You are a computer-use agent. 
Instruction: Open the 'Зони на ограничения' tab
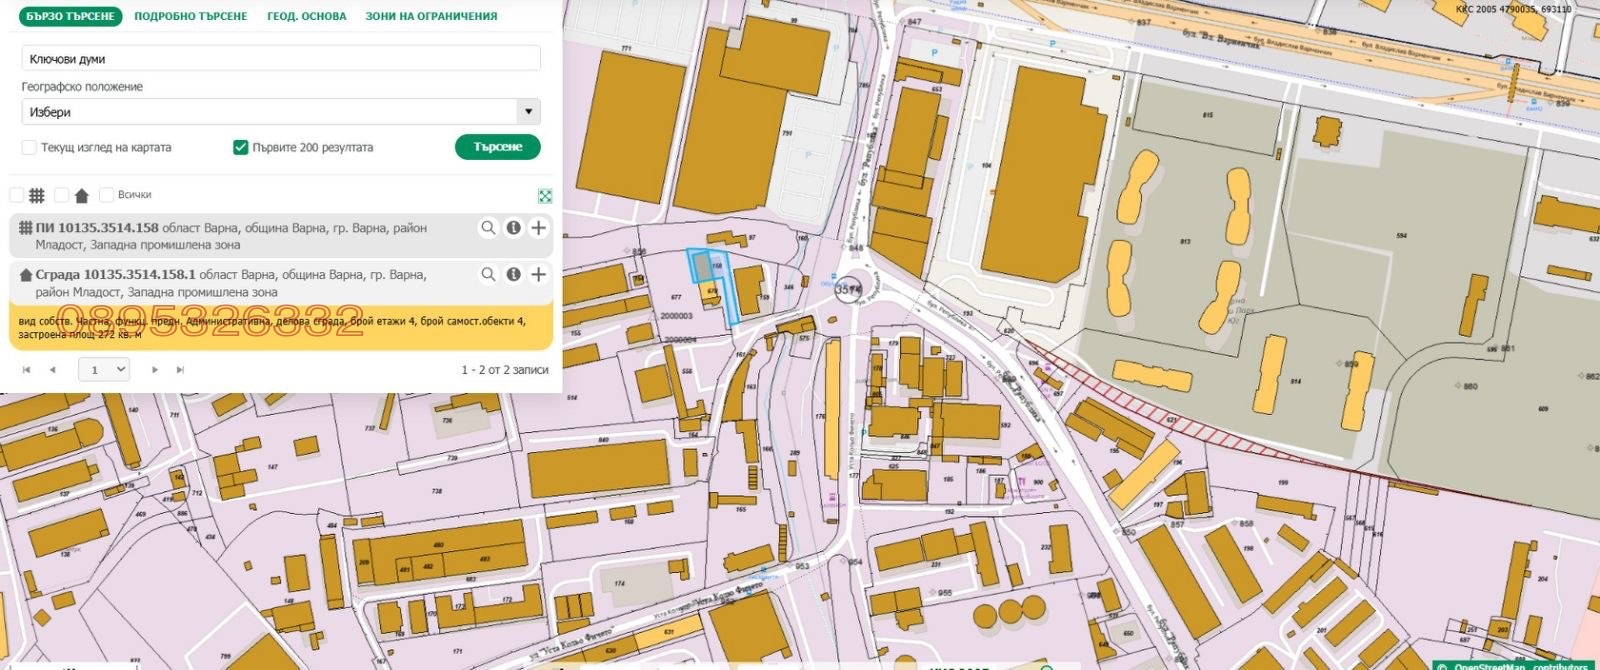(x=431, y=16)
